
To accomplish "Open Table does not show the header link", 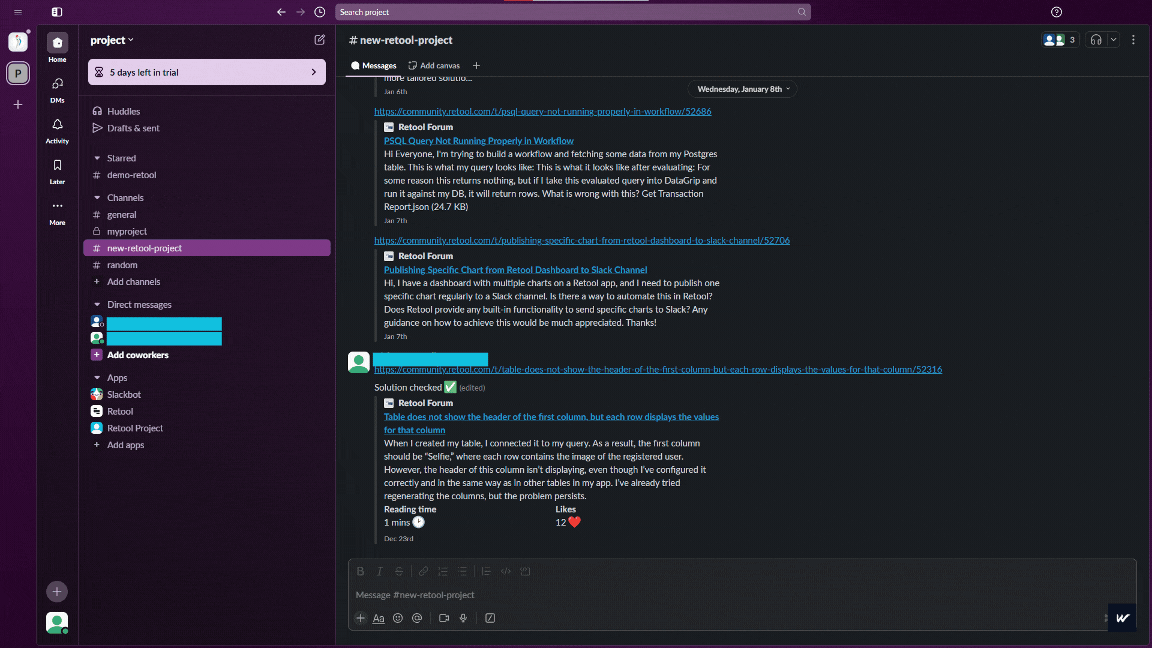I will (x=551, y=423).
